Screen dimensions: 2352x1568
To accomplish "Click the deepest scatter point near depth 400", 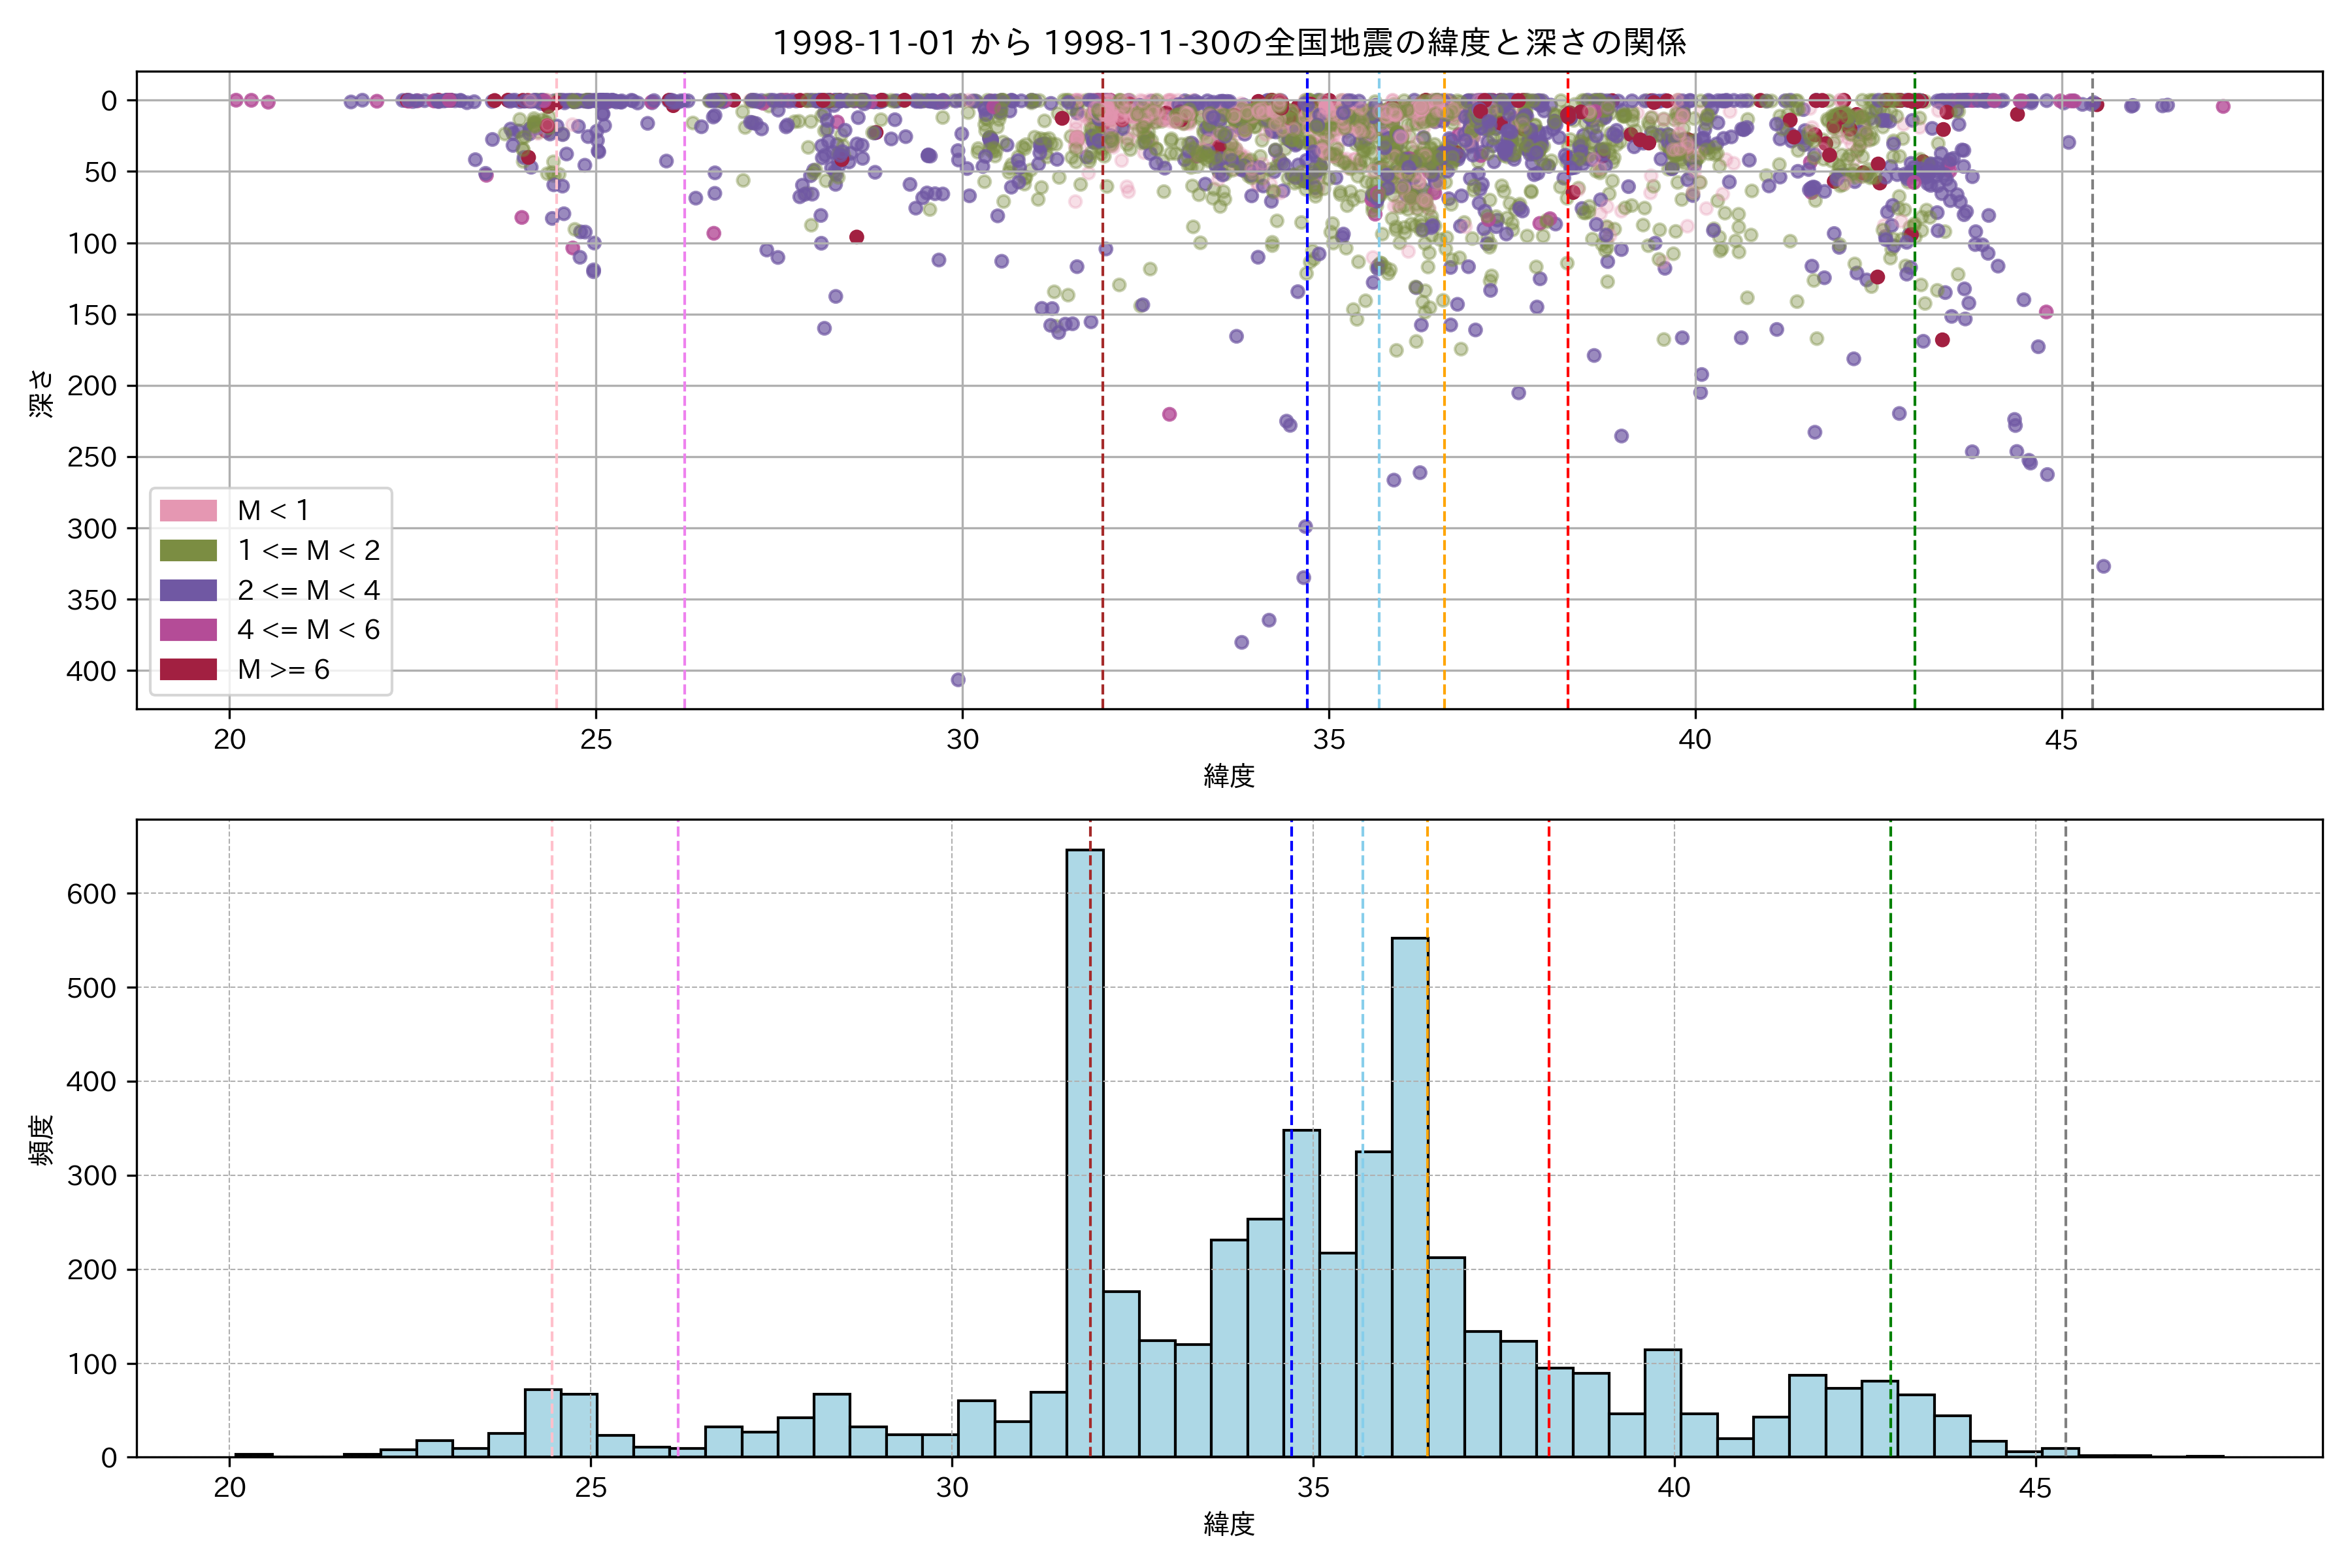I will [x=958, y=680].
